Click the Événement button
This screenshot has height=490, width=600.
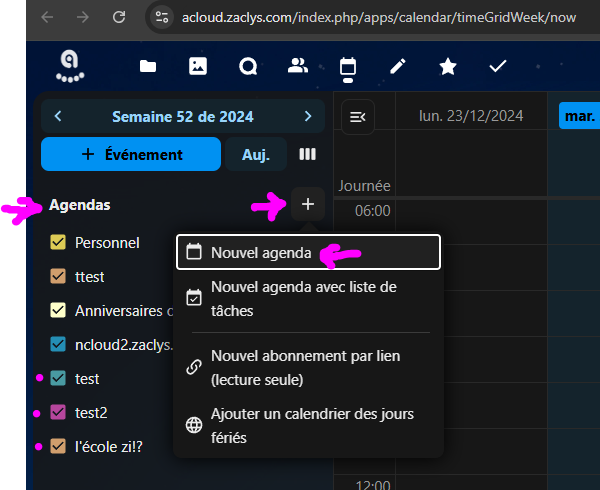131,155
